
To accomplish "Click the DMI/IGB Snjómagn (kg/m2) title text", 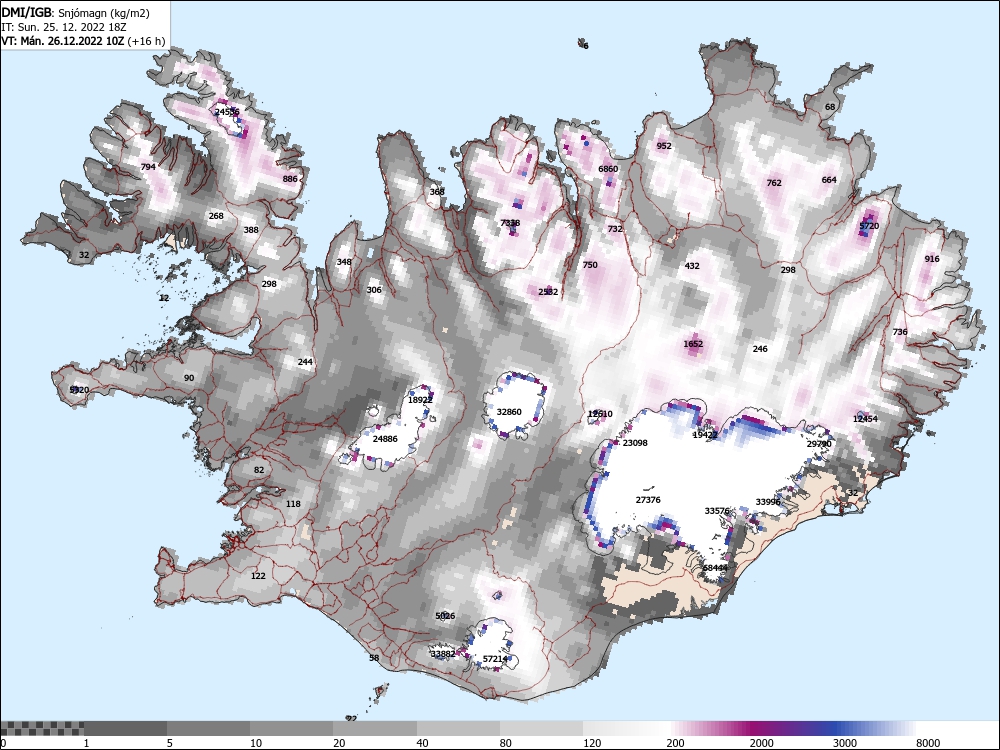I will 75,13.
